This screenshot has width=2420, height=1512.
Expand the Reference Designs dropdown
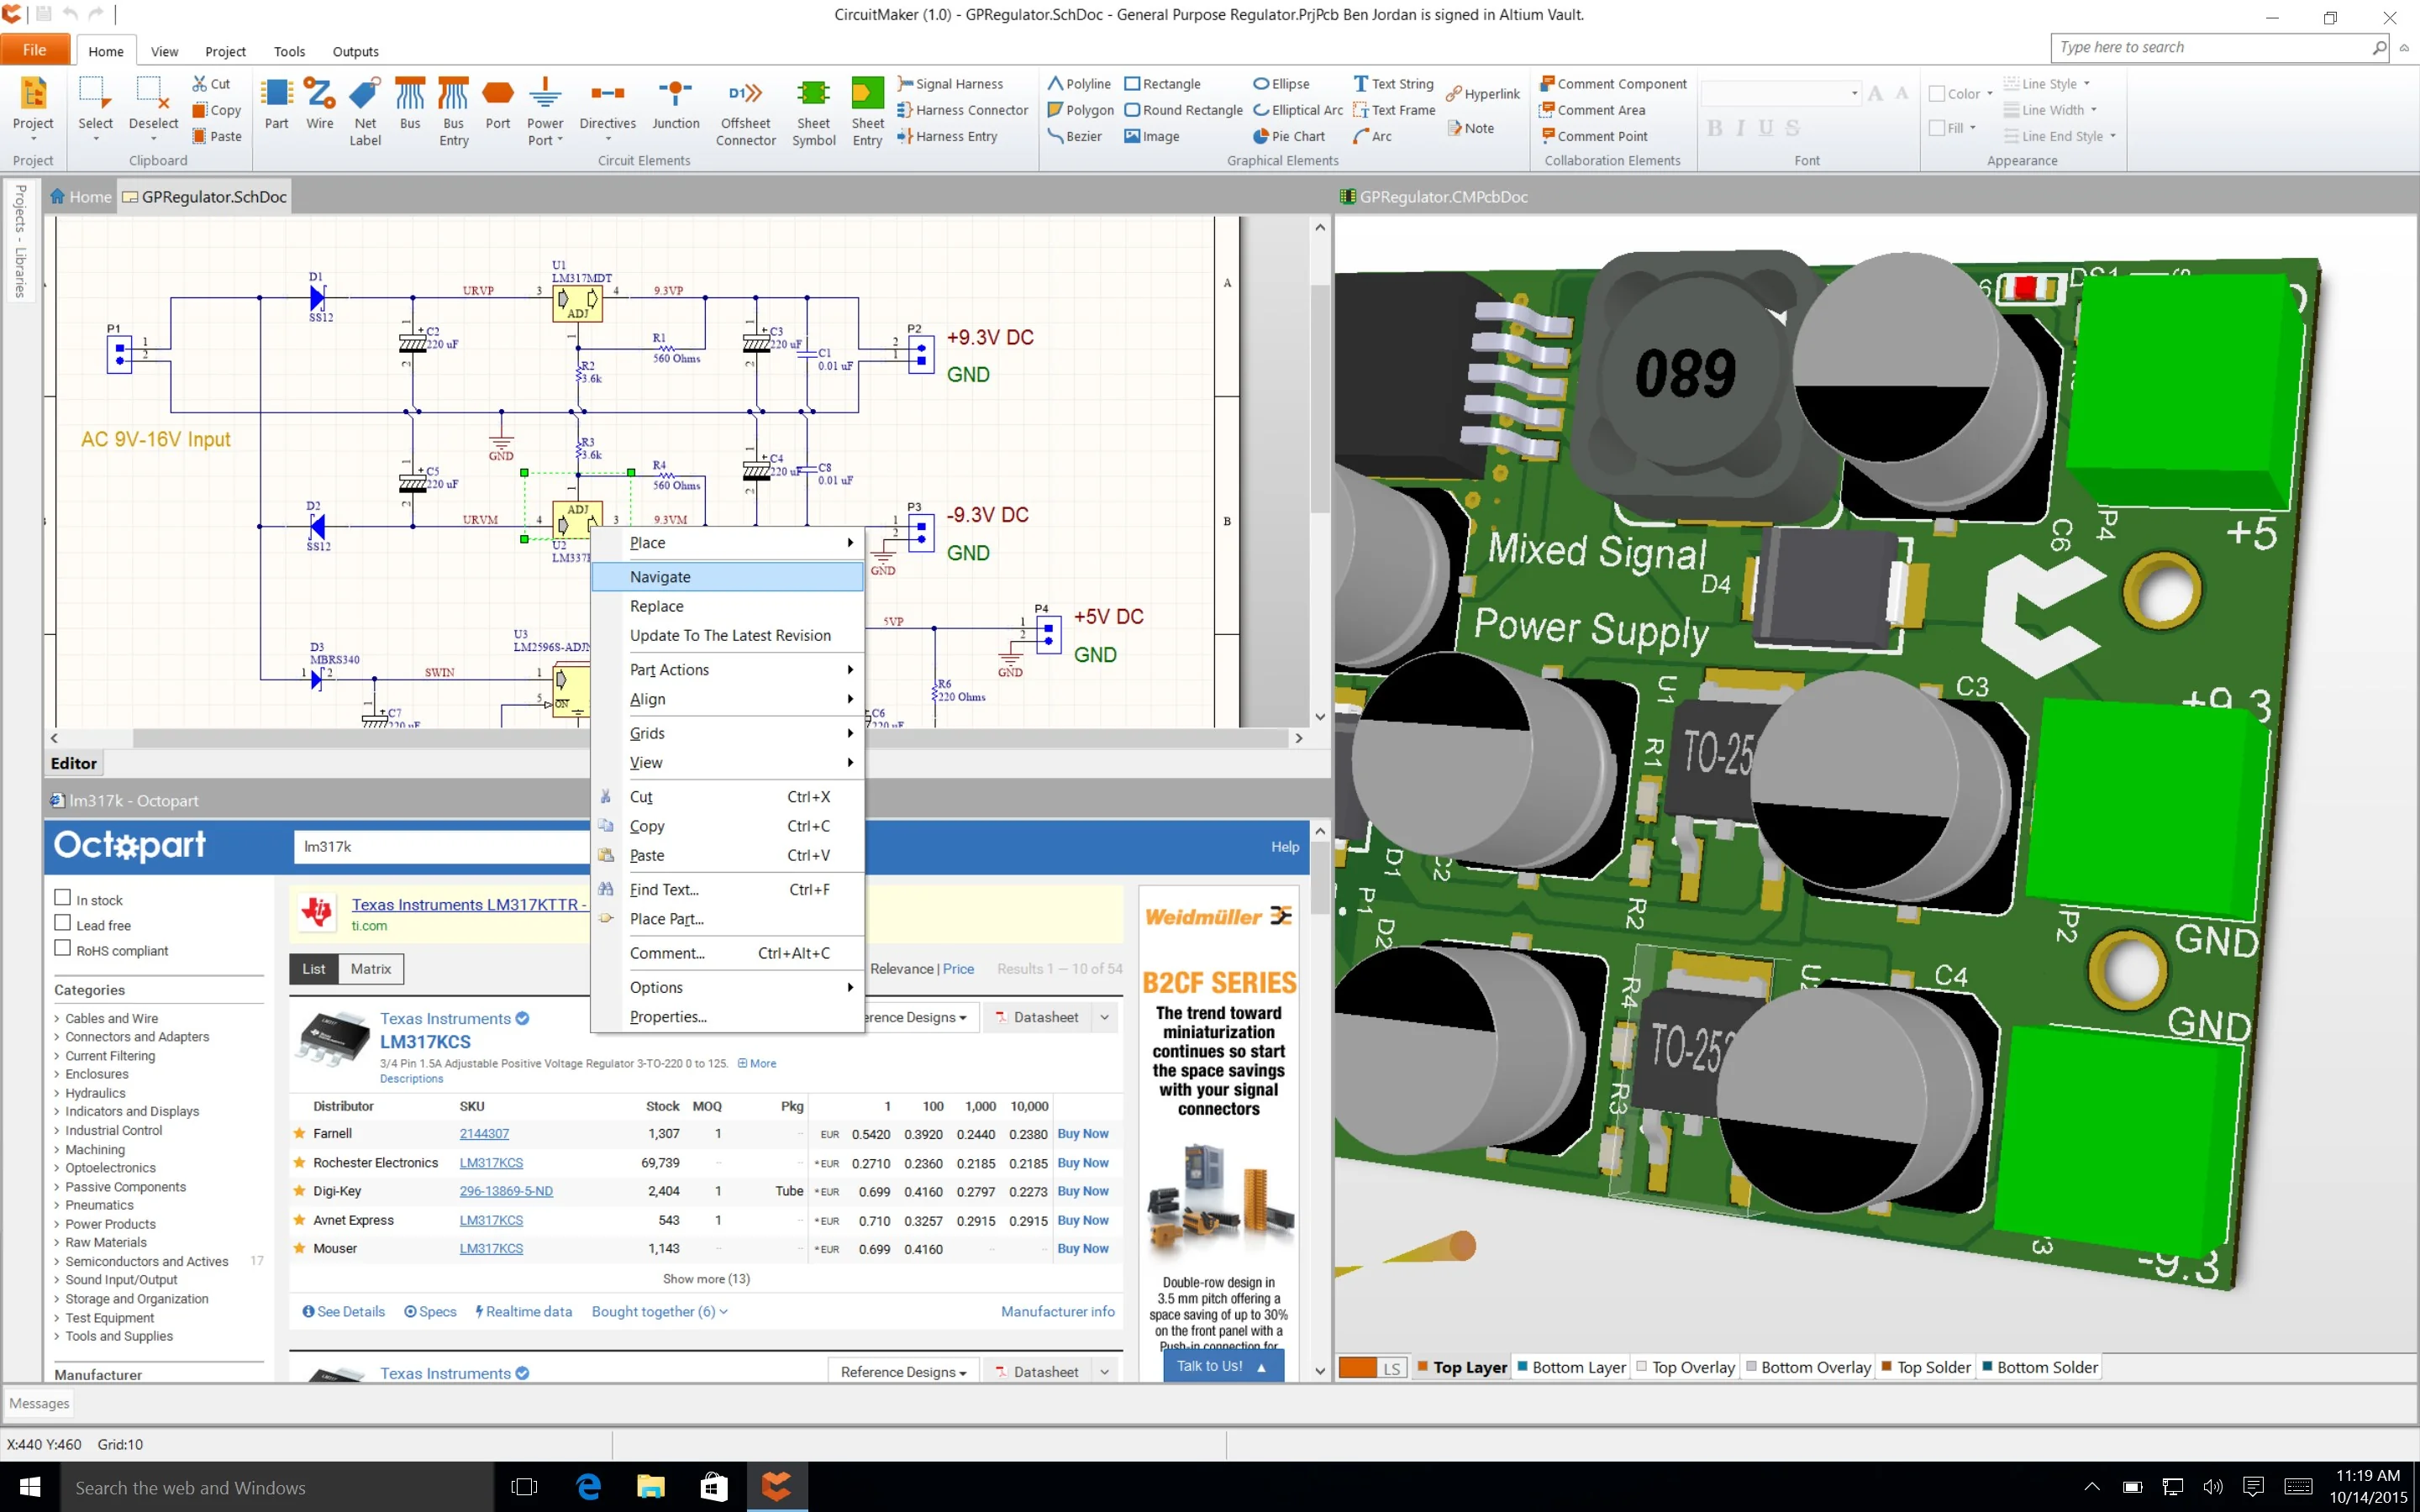[x=902, y=1370]
